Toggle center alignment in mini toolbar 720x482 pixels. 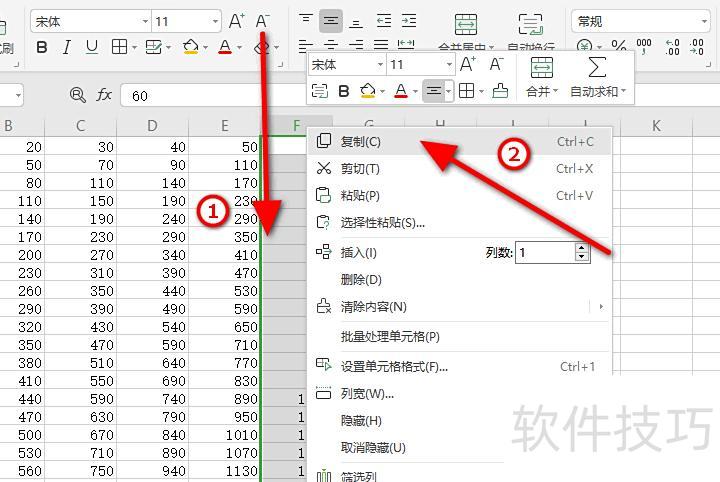tap(433, 91)
